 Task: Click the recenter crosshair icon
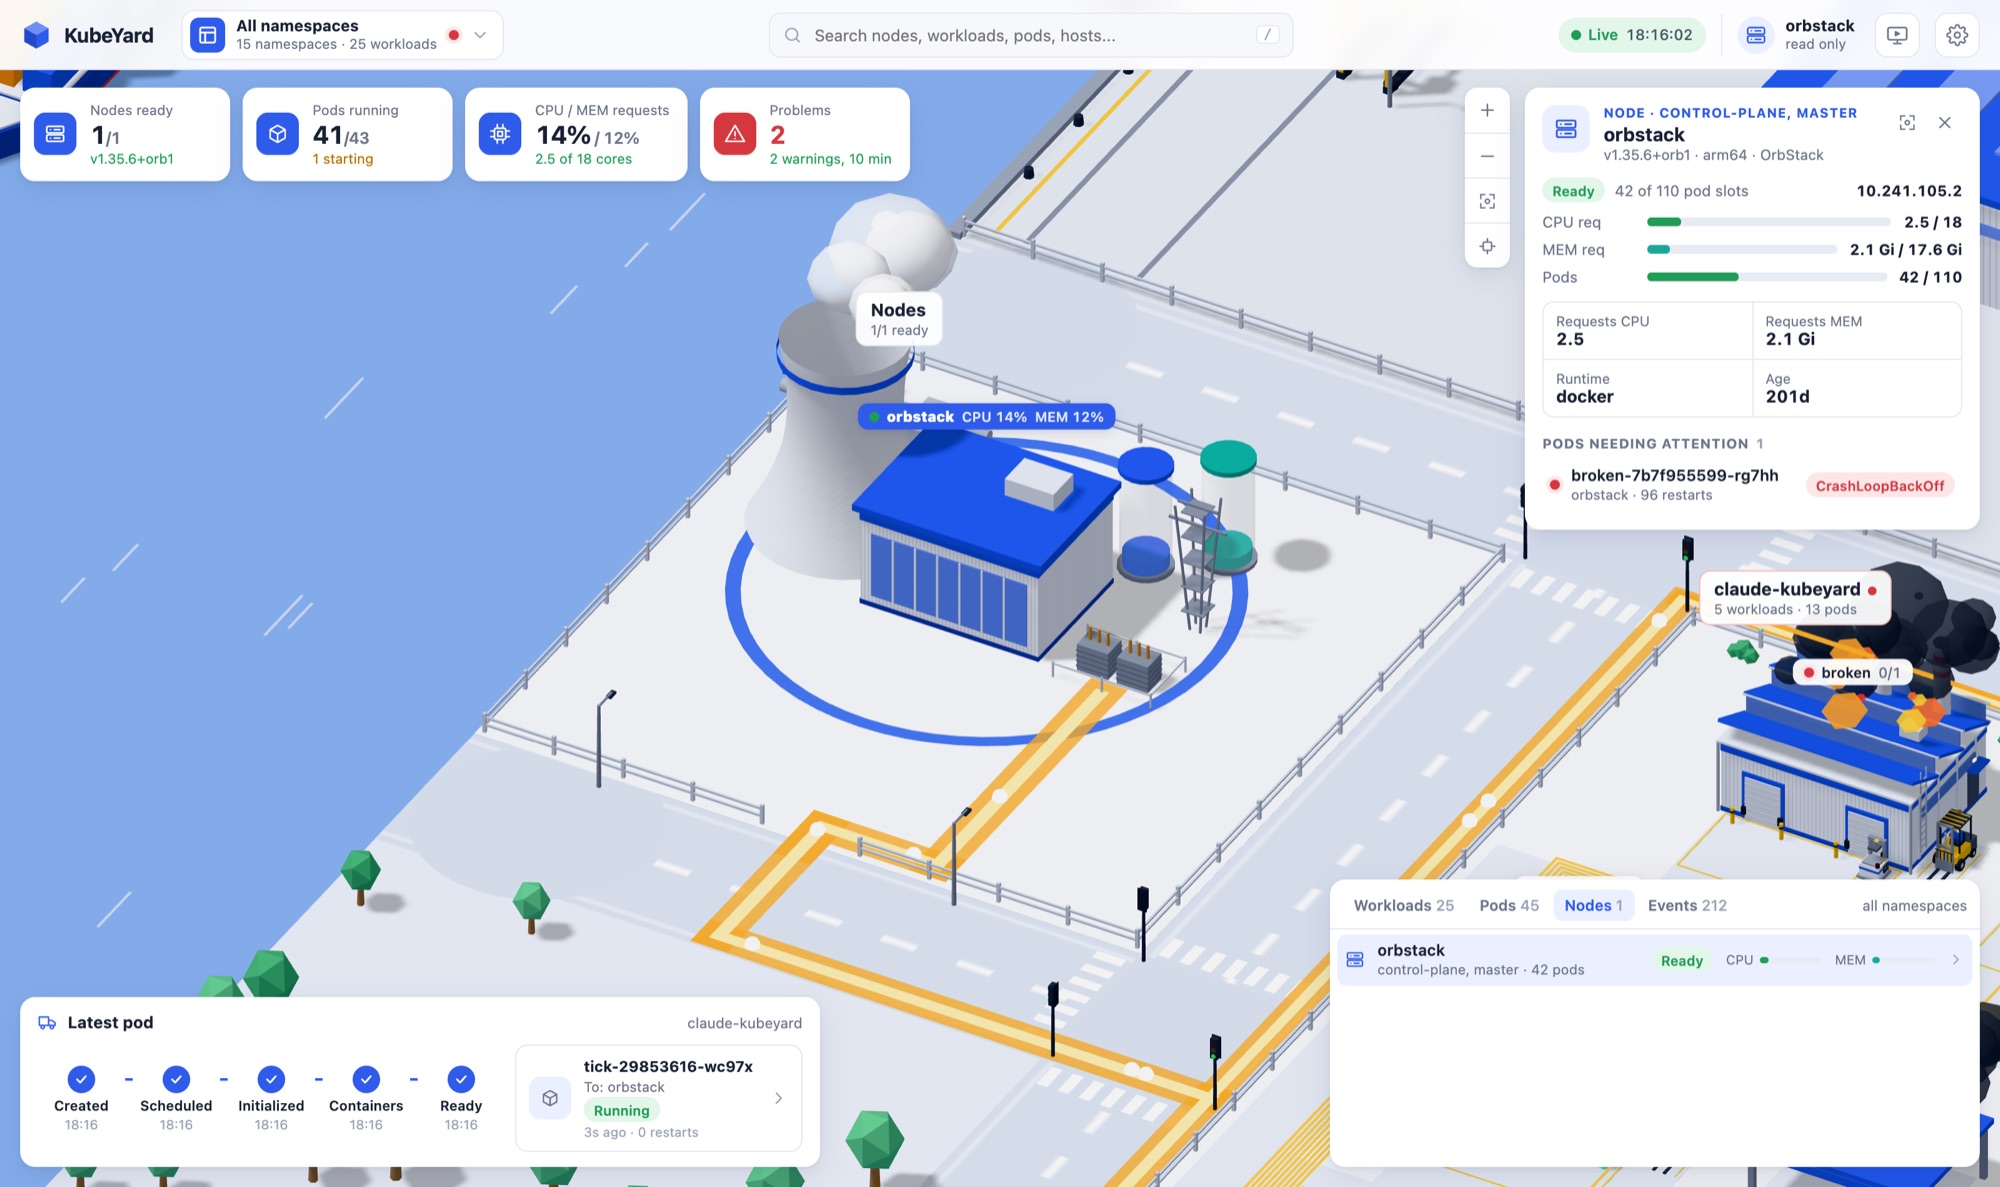[x=1487, y=247]
